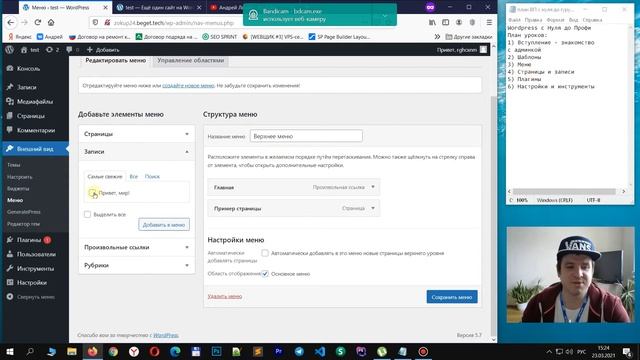Click the Добавить plus item in admin bar
The image size is (640, 360).
point(103,50)
